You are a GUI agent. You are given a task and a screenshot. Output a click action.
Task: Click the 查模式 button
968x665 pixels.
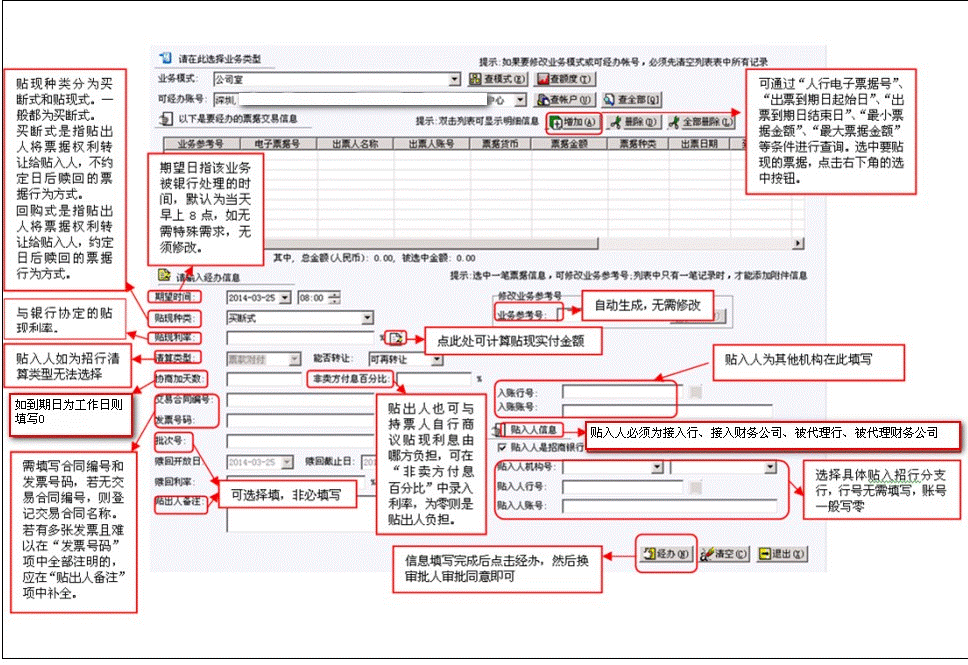click(x=499, y=79)
